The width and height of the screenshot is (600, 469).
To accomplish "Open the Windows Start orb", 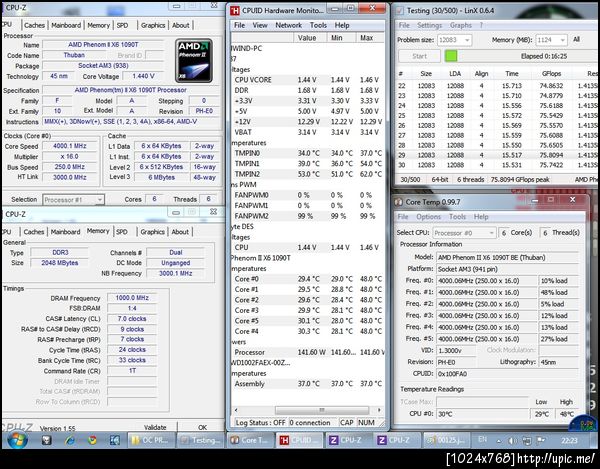I will tap(17, 440).
